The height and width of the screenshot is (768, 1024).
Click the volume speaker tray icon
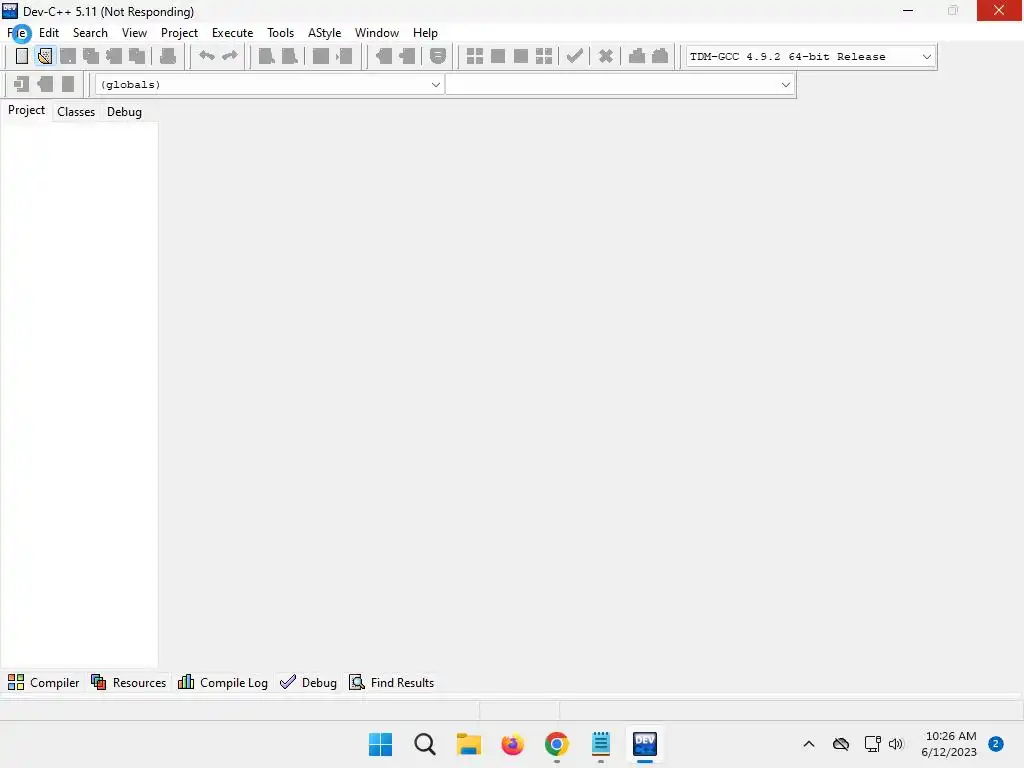895,744
